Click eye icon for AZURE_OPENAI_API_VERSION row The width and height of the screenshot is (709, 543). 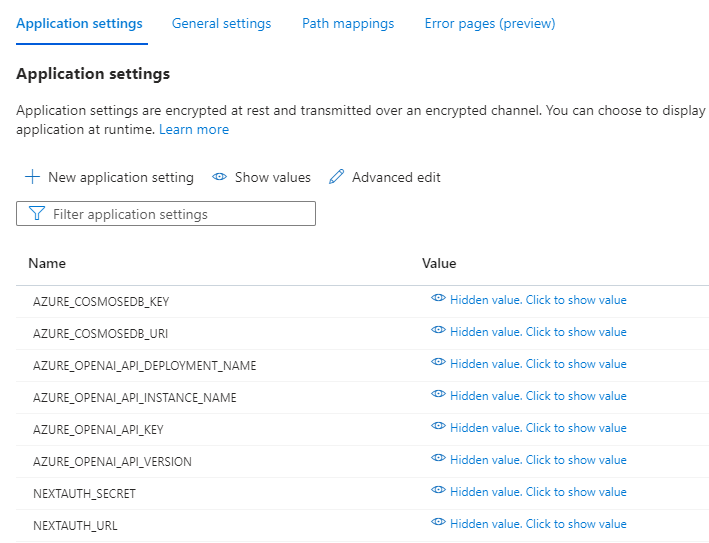click(x=438, y=458)
